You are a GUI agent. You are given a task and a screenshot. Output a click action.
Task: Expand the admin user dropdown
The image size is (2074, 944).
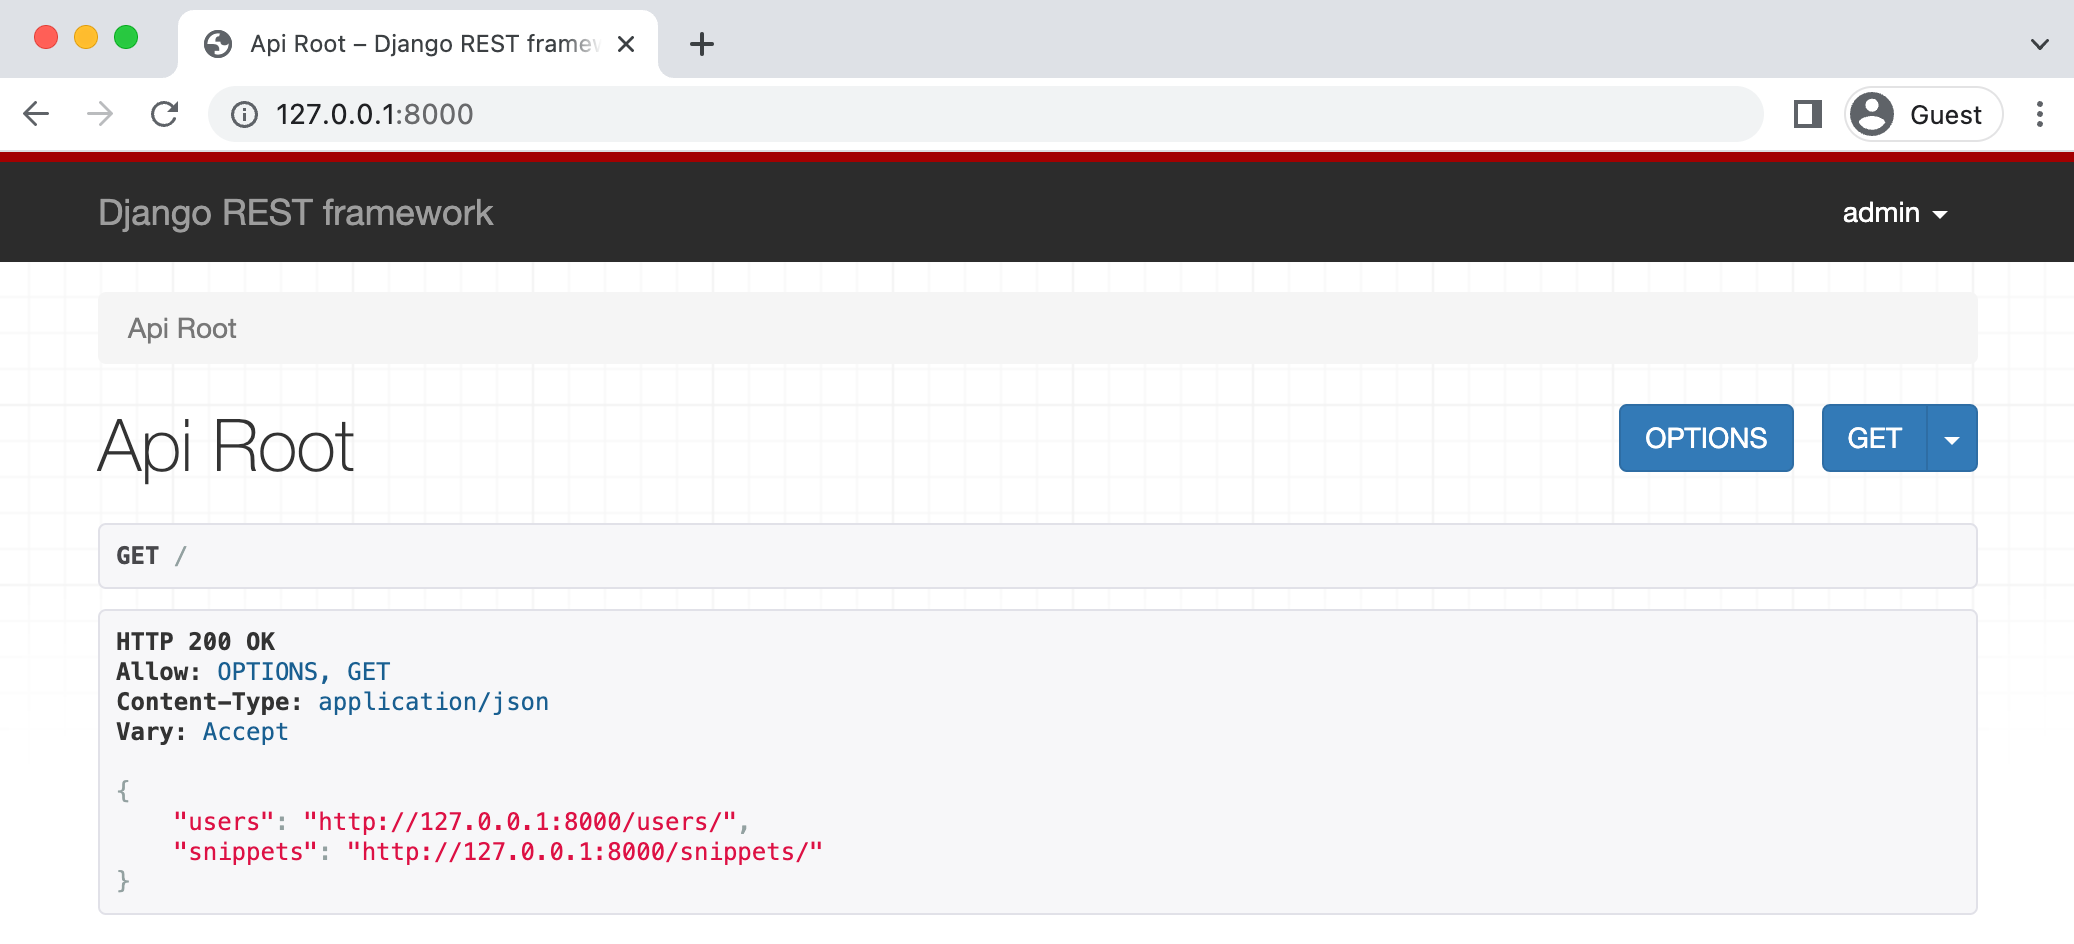[x=1895, y=213]
